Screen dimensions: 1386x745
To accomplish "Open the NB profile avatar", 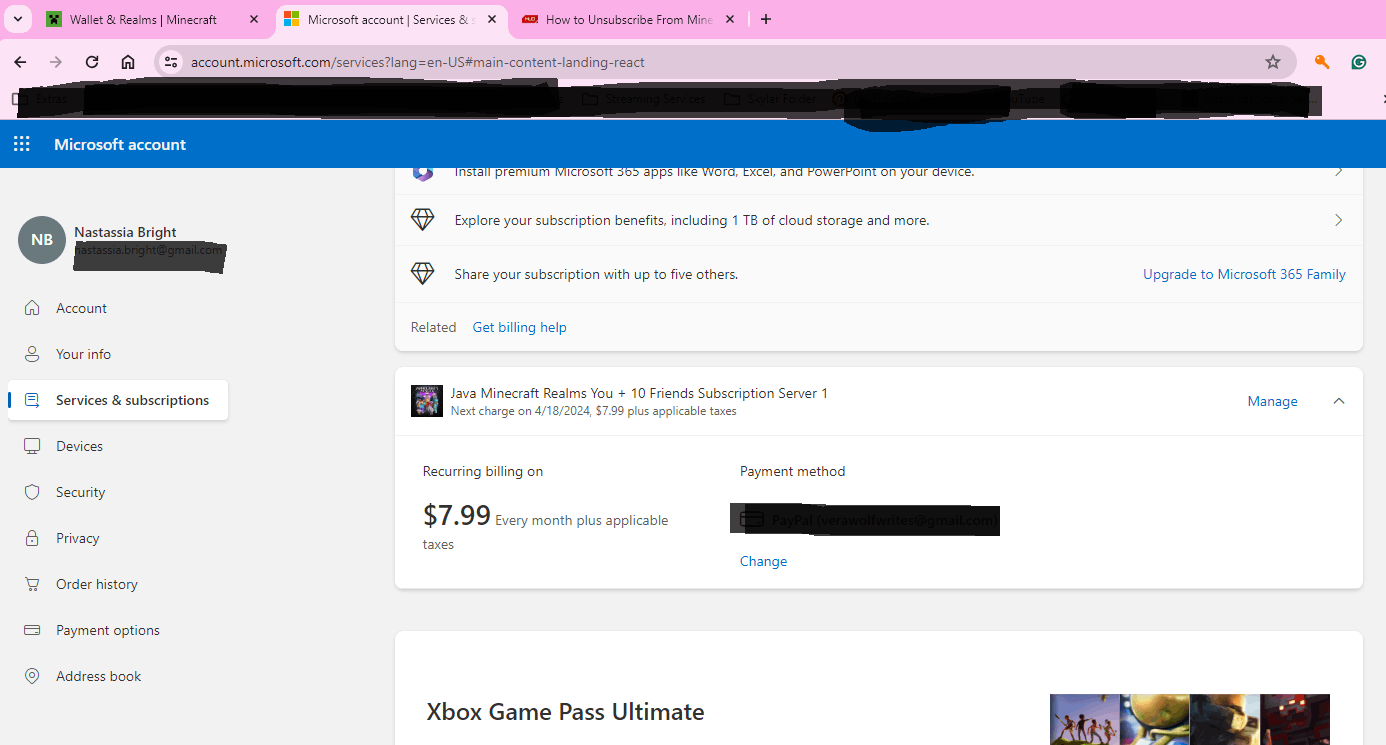I will click(42, 240).
